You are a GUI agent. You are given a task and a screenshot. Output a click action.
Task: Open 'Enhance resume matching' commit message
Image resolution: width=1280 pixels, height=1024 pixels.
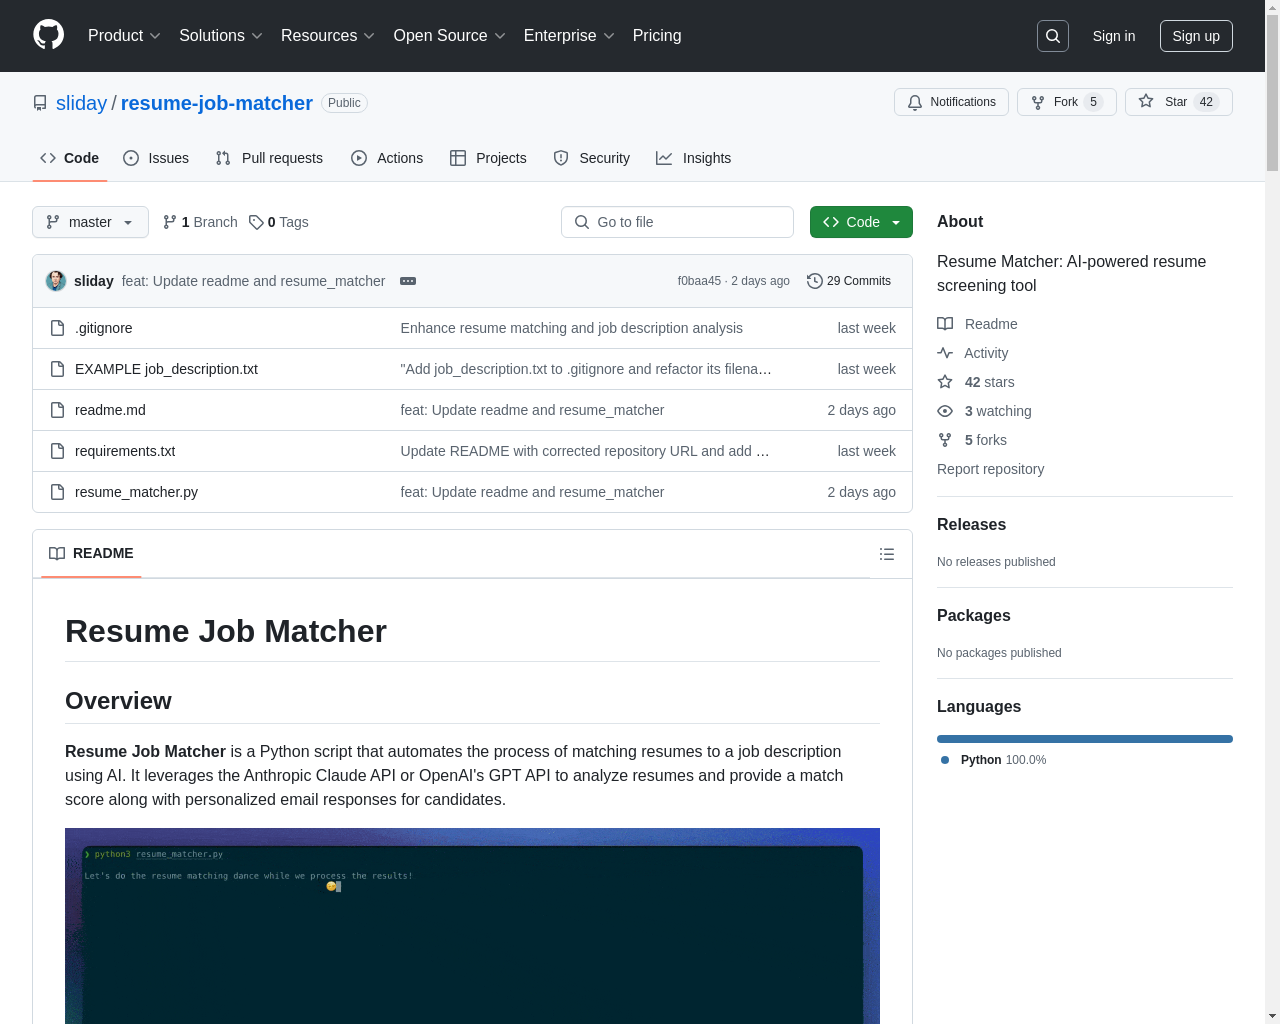(x=572, y=328)
